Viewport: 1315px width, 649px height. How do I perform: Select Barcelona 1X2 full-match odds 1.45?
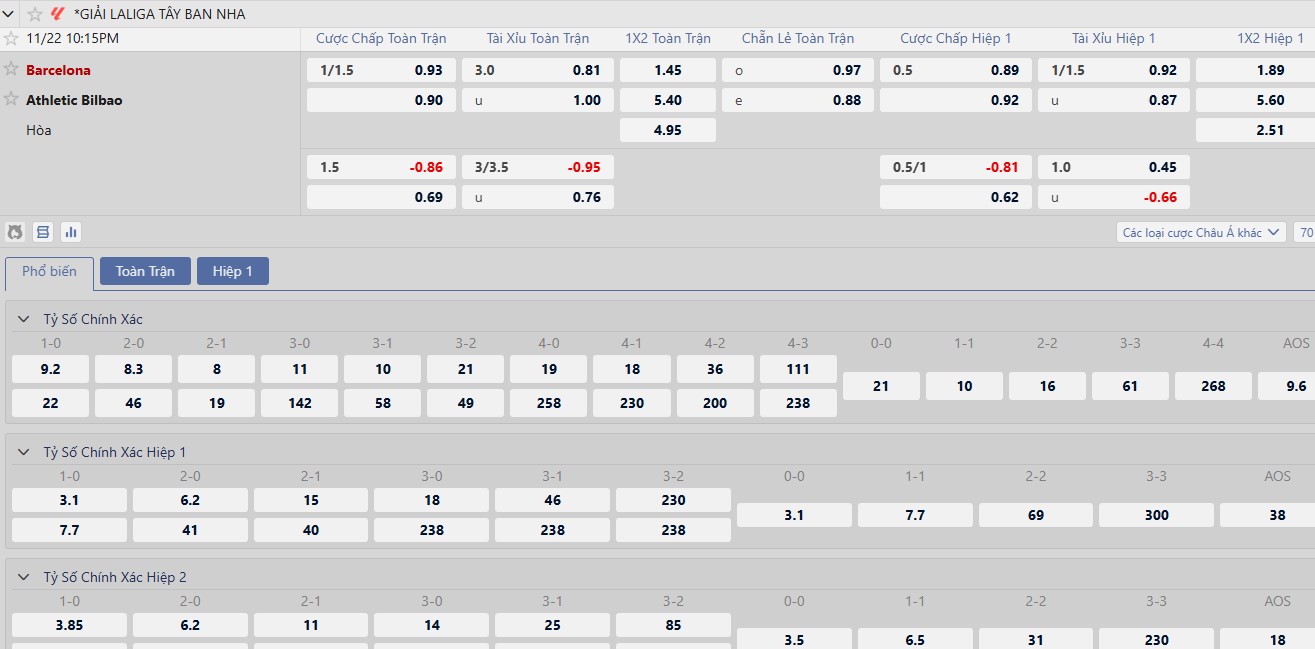[667, 70]
